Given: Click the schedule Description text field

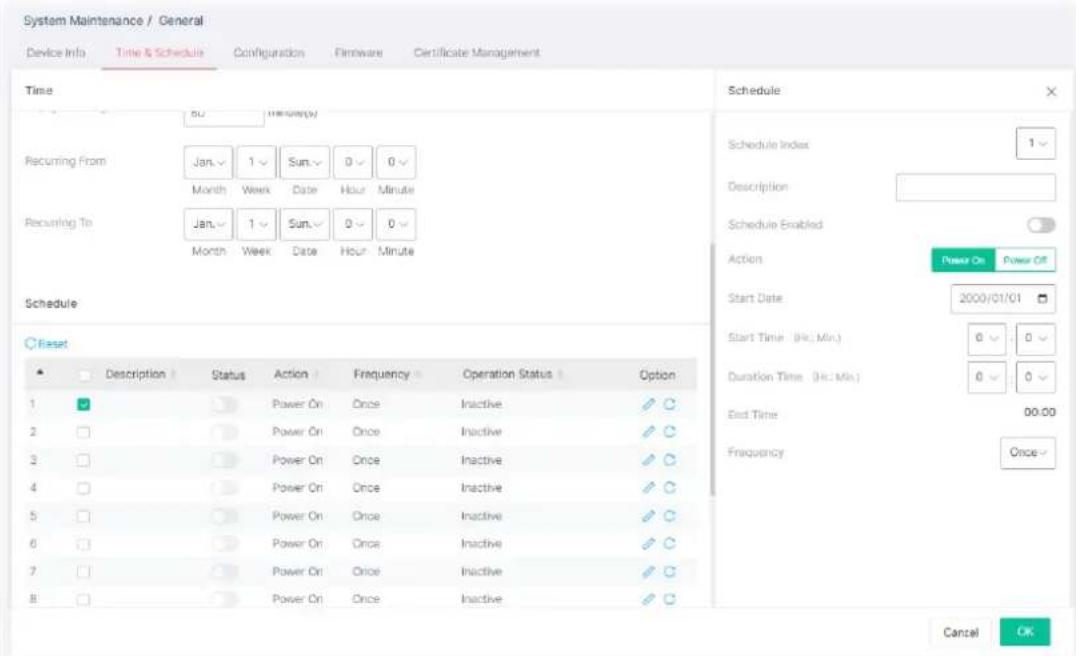Looking at the screenshot, I should point(975,187).
